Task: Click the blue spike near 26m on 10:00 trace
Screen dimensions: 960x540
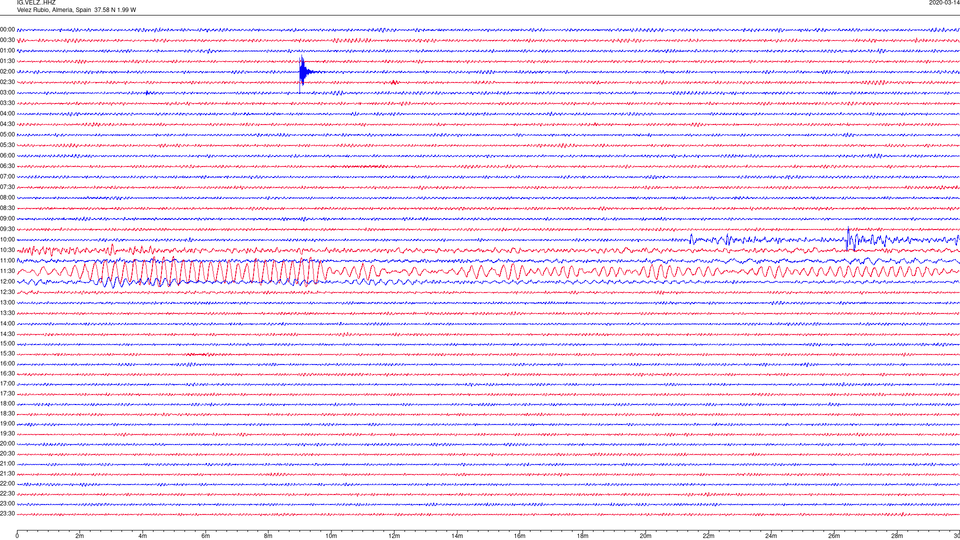Action: pyautogui.click(x=849, y=239)
